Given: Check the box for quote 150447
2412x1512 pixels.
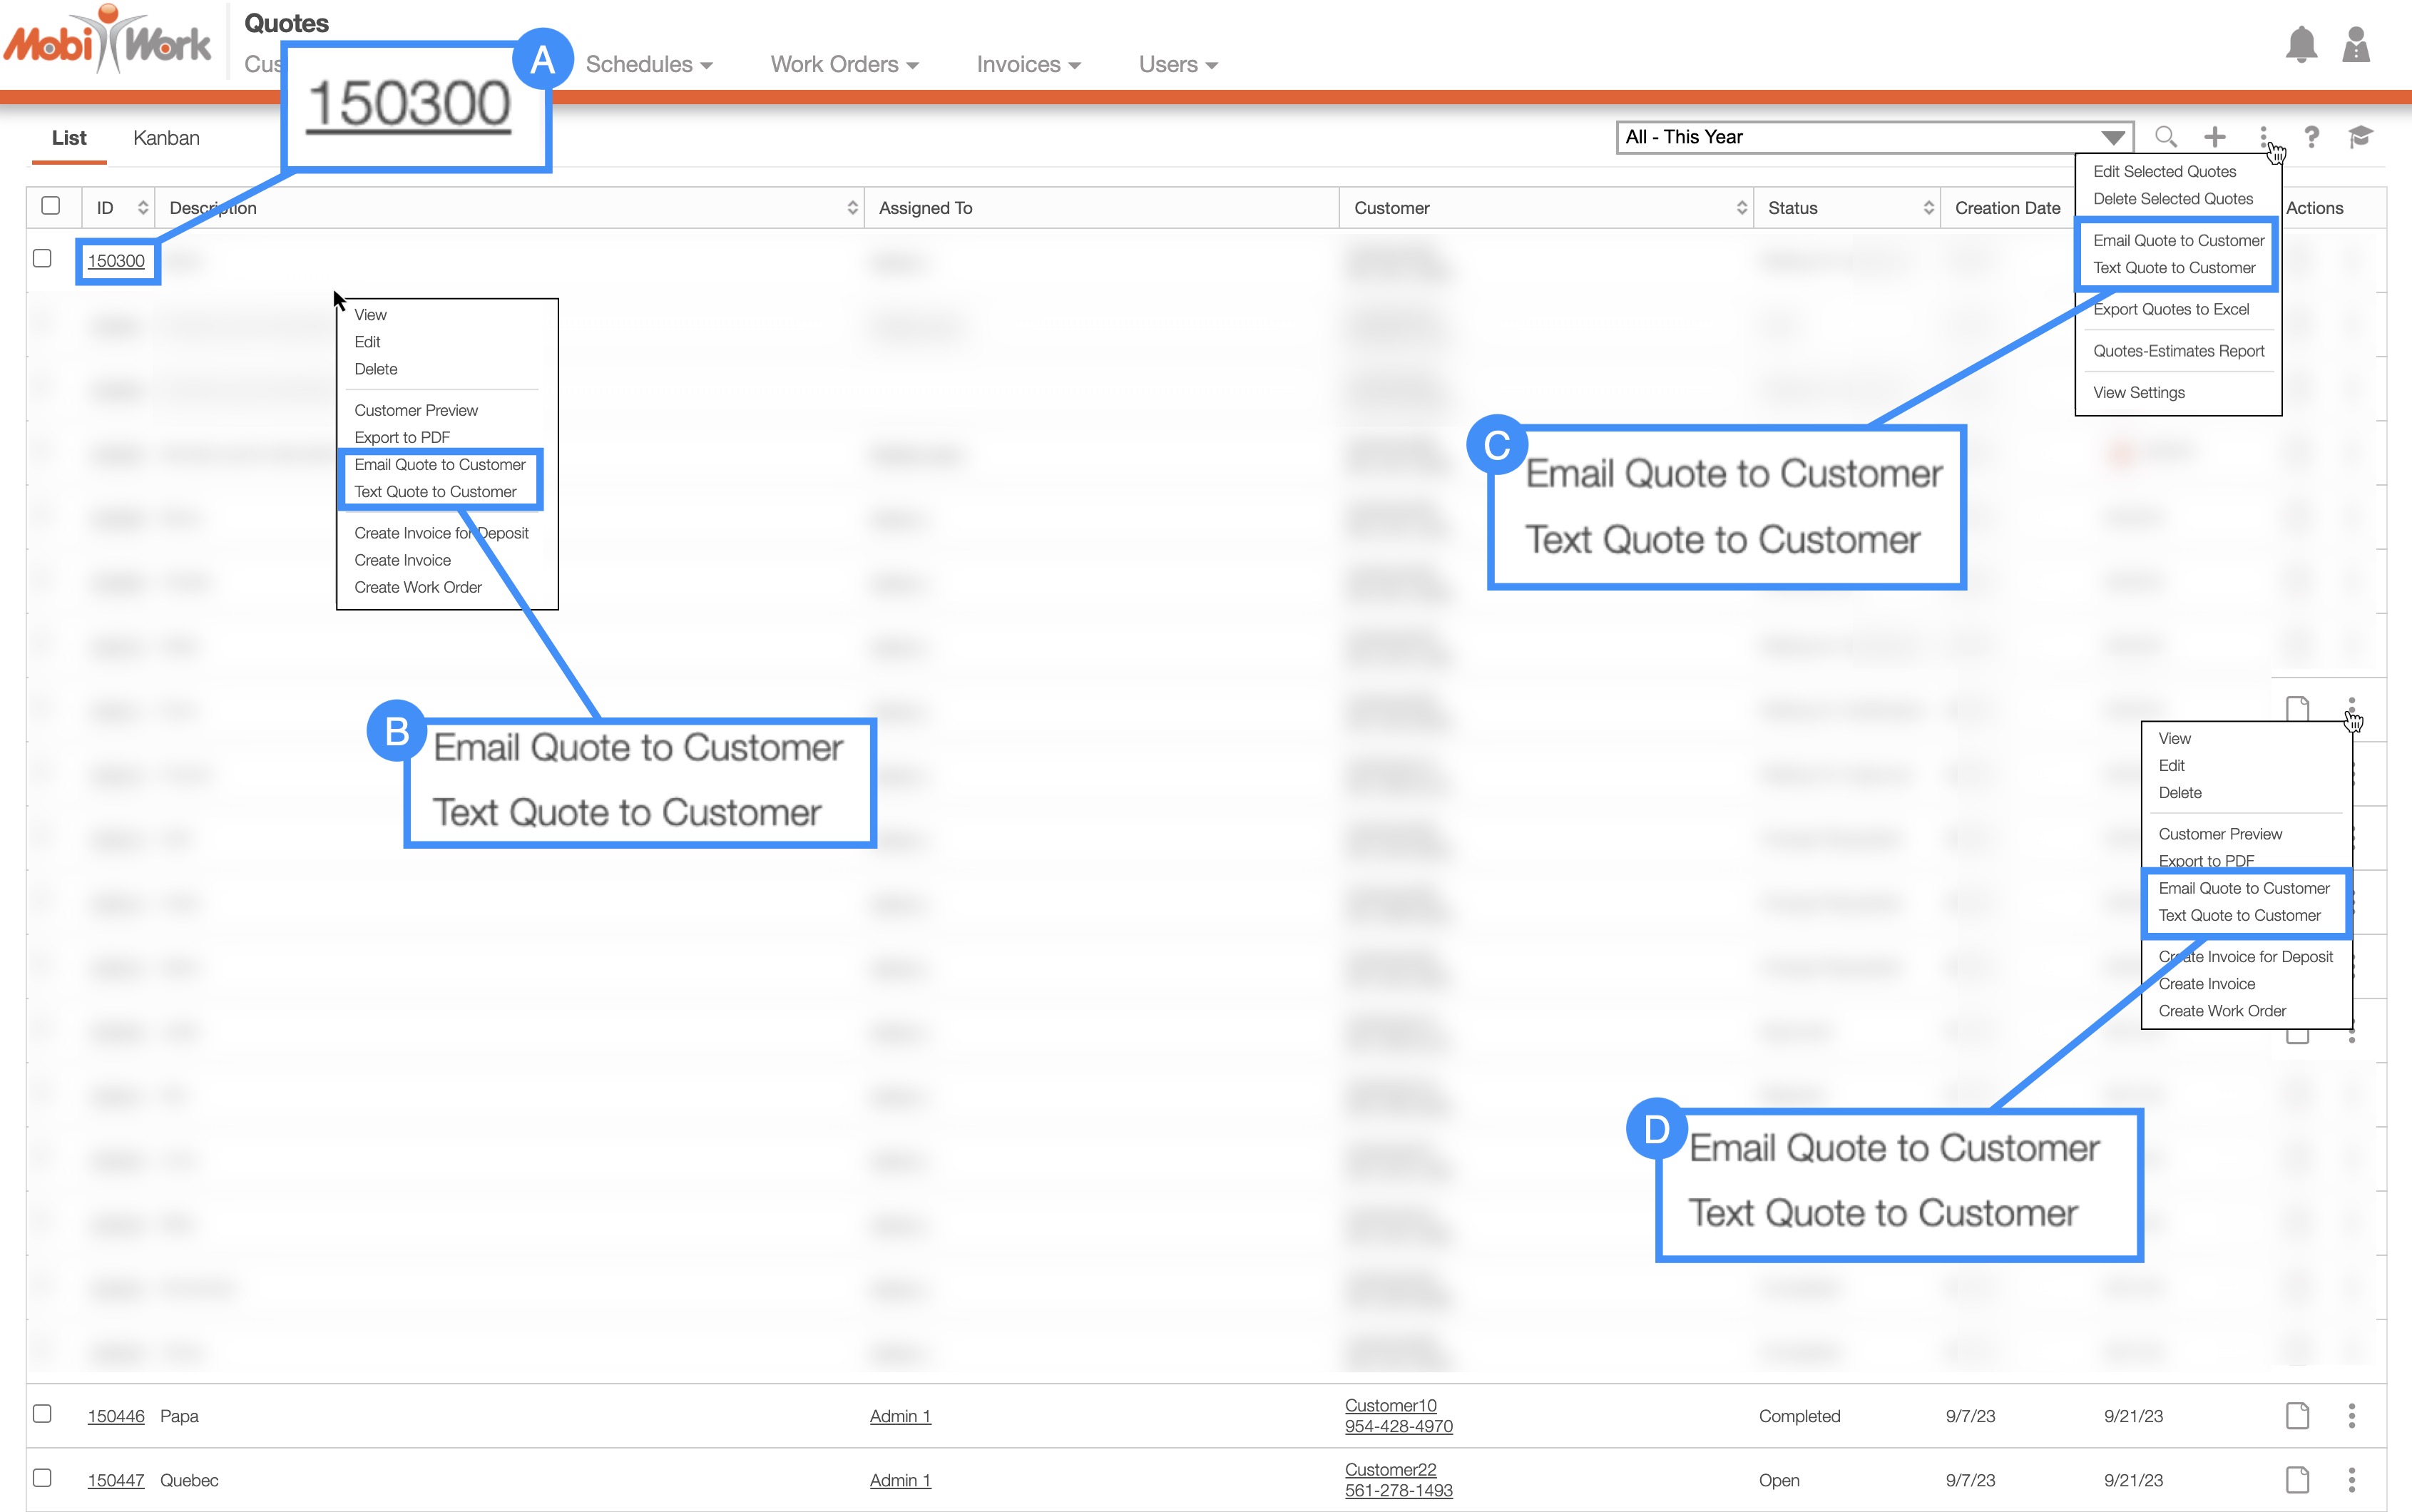Looking at the screenshot, I should point(42,1477).
